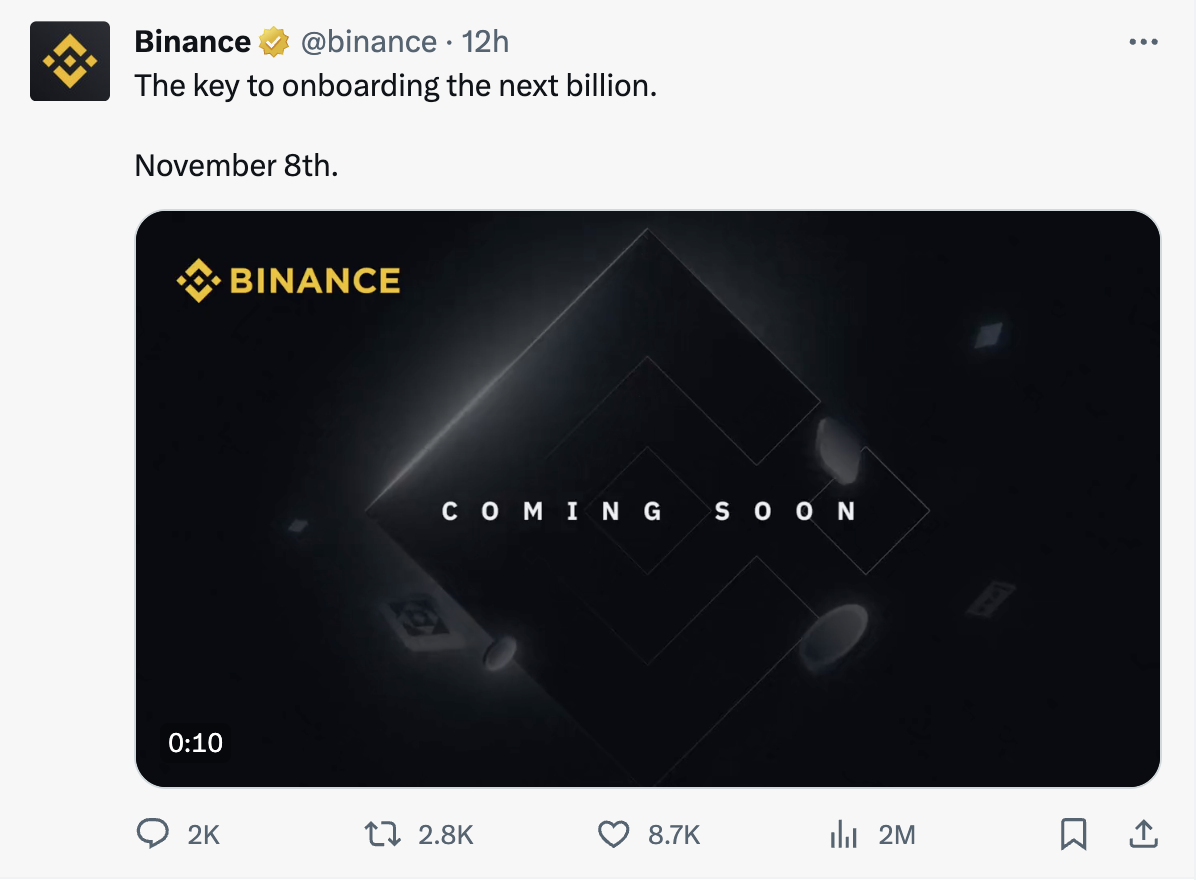The height and width of the screenshot is (880, 1198).
Task: Like the post with heart icon
Action: point(613,834)
